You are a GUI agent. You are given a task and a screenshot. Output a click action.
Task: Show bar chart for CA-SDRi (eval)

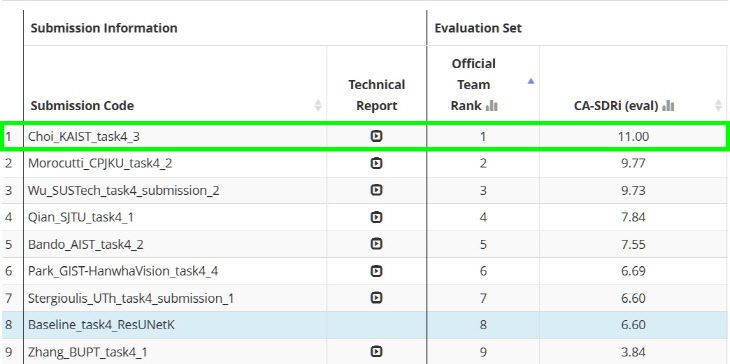tap(668, 107)
